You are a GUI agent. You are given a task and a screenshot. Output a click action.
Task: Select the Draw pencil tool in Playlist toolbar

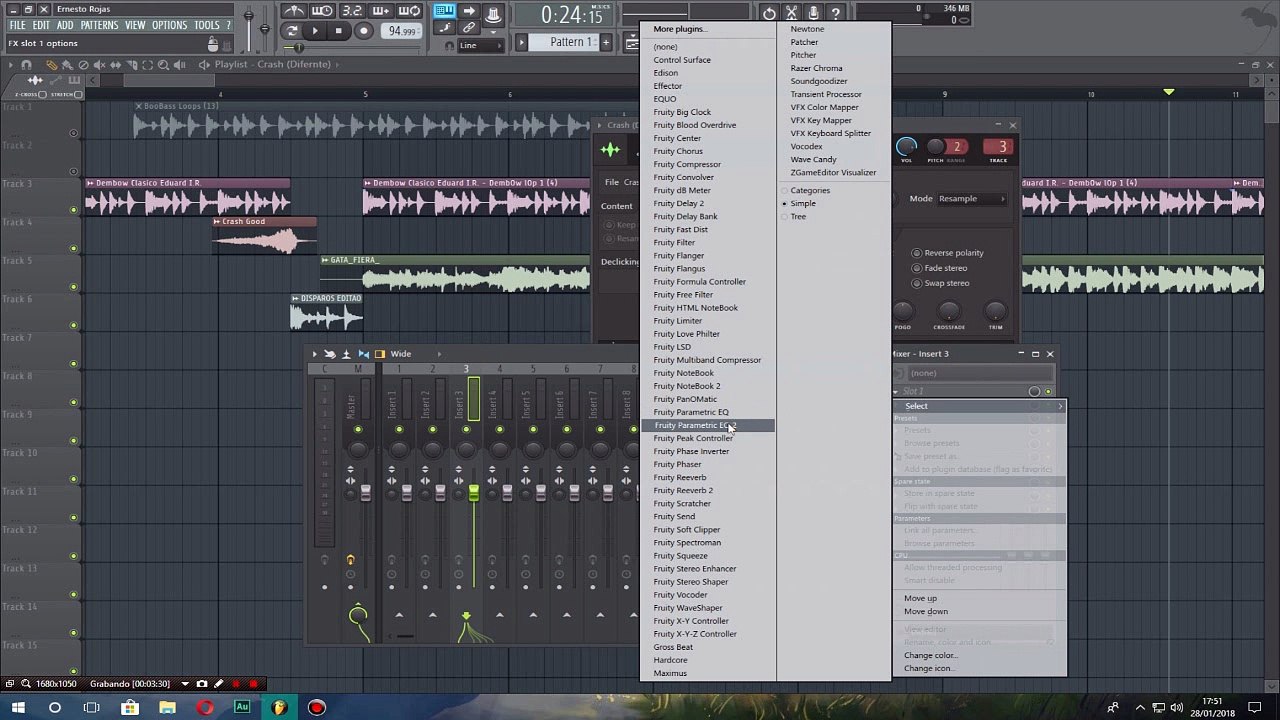51,65
